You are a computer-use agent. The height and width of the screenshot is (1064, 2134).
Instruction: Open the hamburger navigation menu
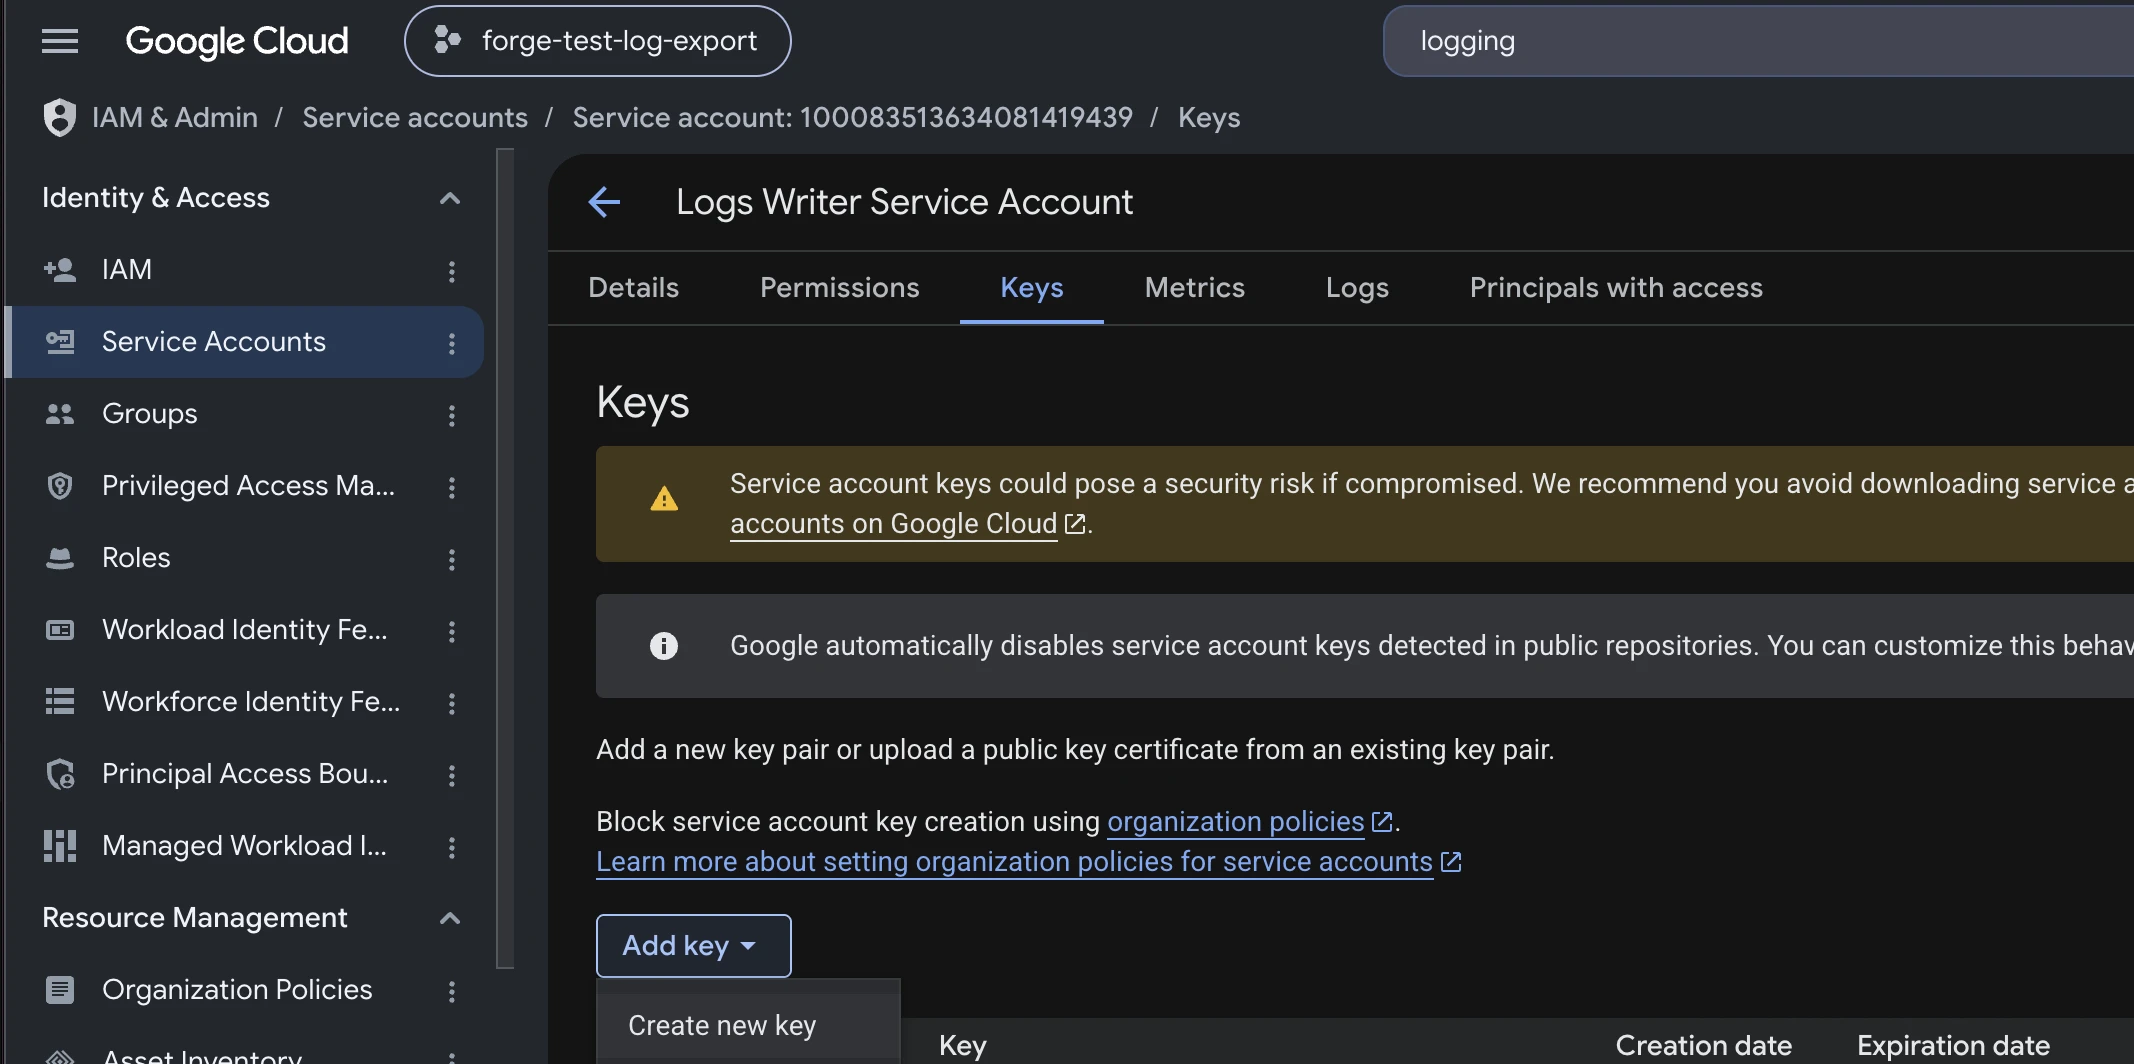coord(60,41)
